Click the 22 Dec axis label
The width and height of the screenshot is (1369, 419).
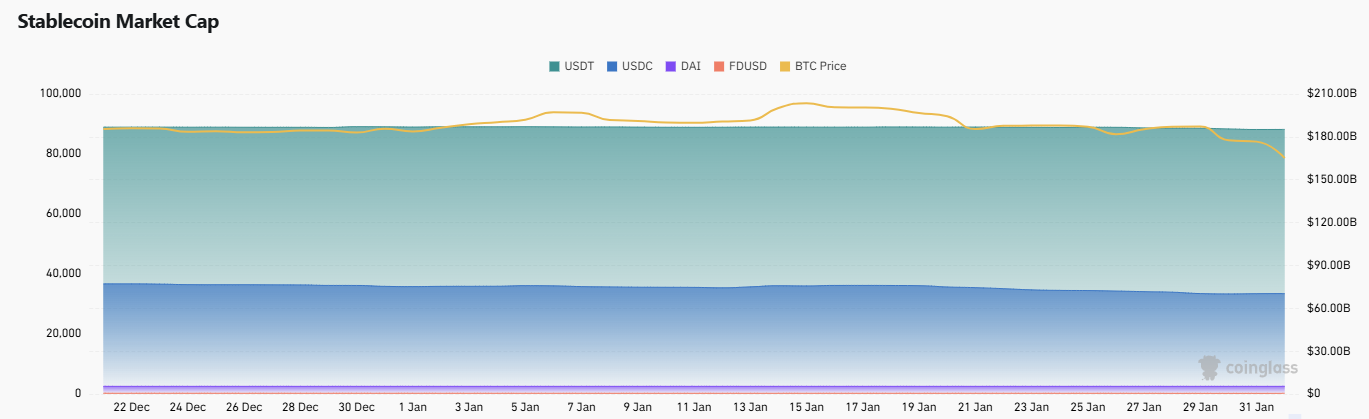132,408
